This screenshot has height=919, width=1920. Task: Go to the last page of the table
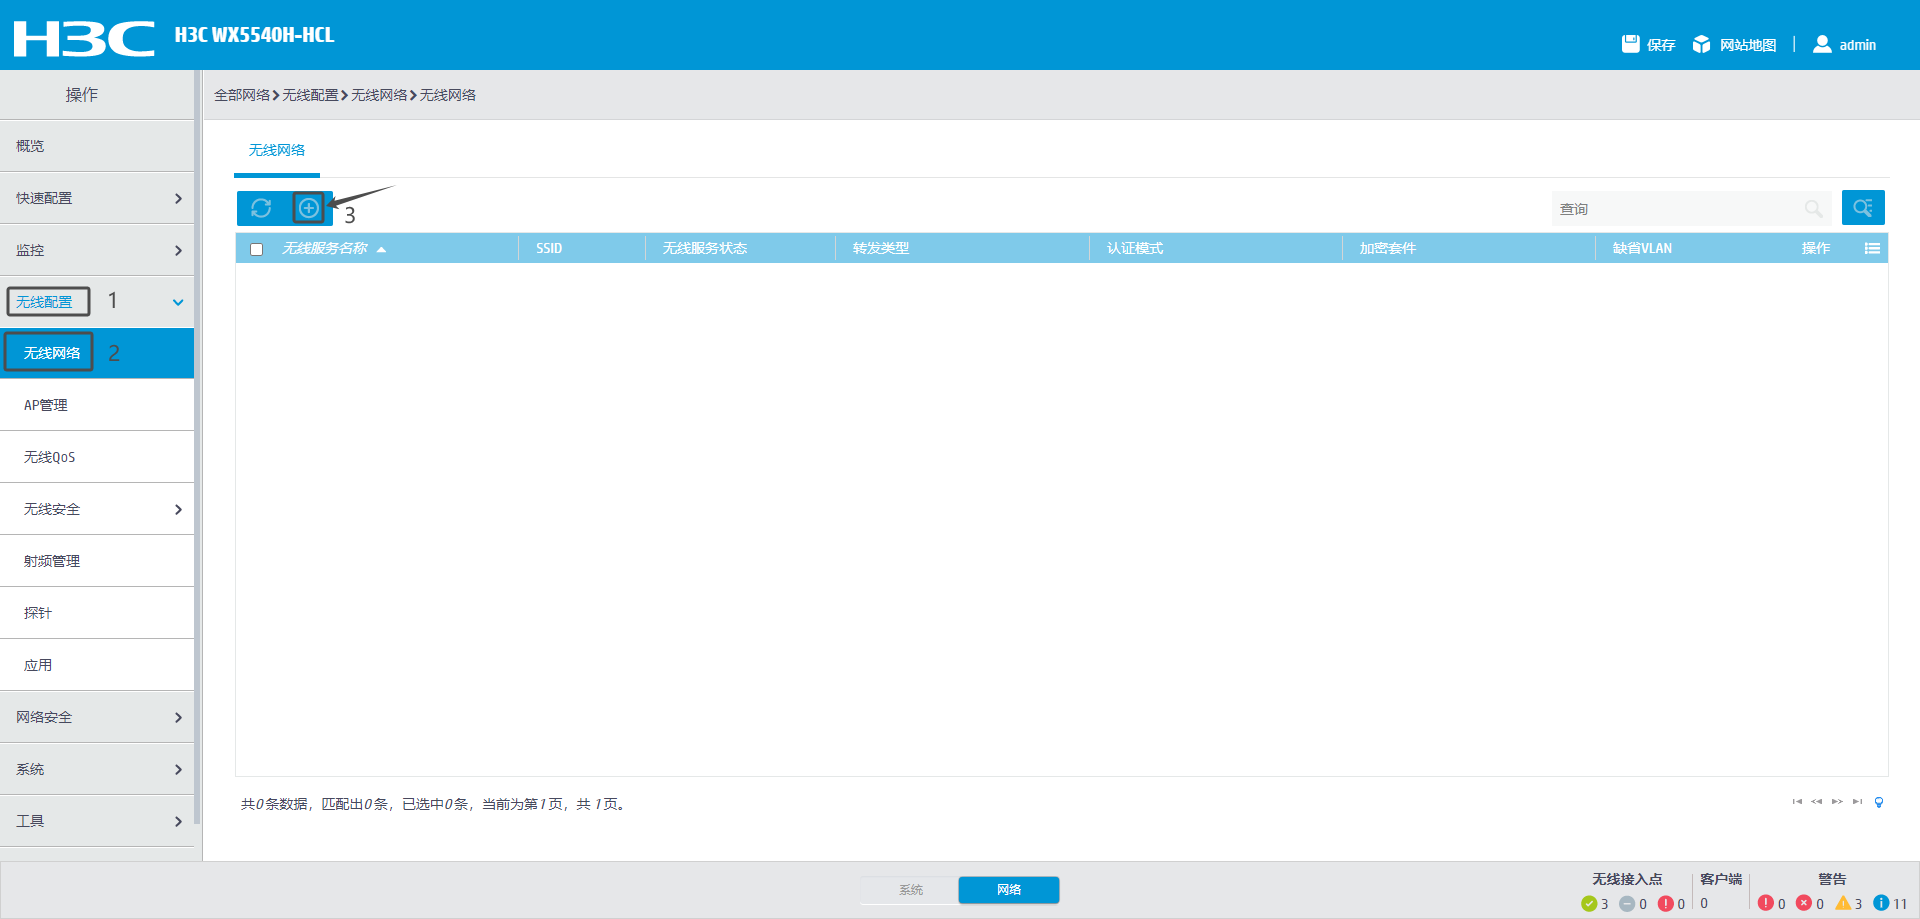pos(1857,802)
